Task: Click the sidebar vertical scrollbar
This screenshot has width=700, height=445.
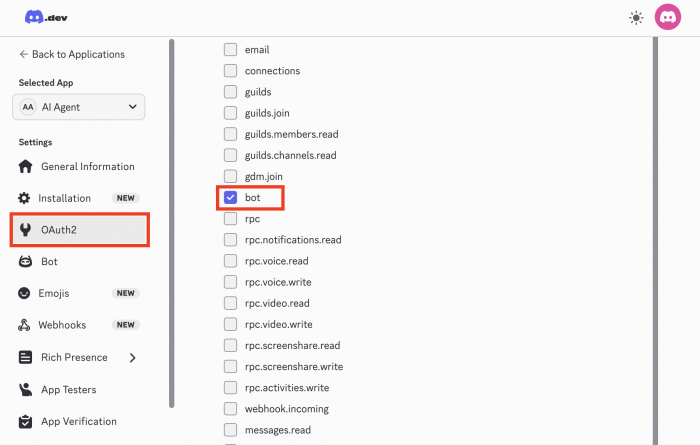Action: tap(172, 223)
